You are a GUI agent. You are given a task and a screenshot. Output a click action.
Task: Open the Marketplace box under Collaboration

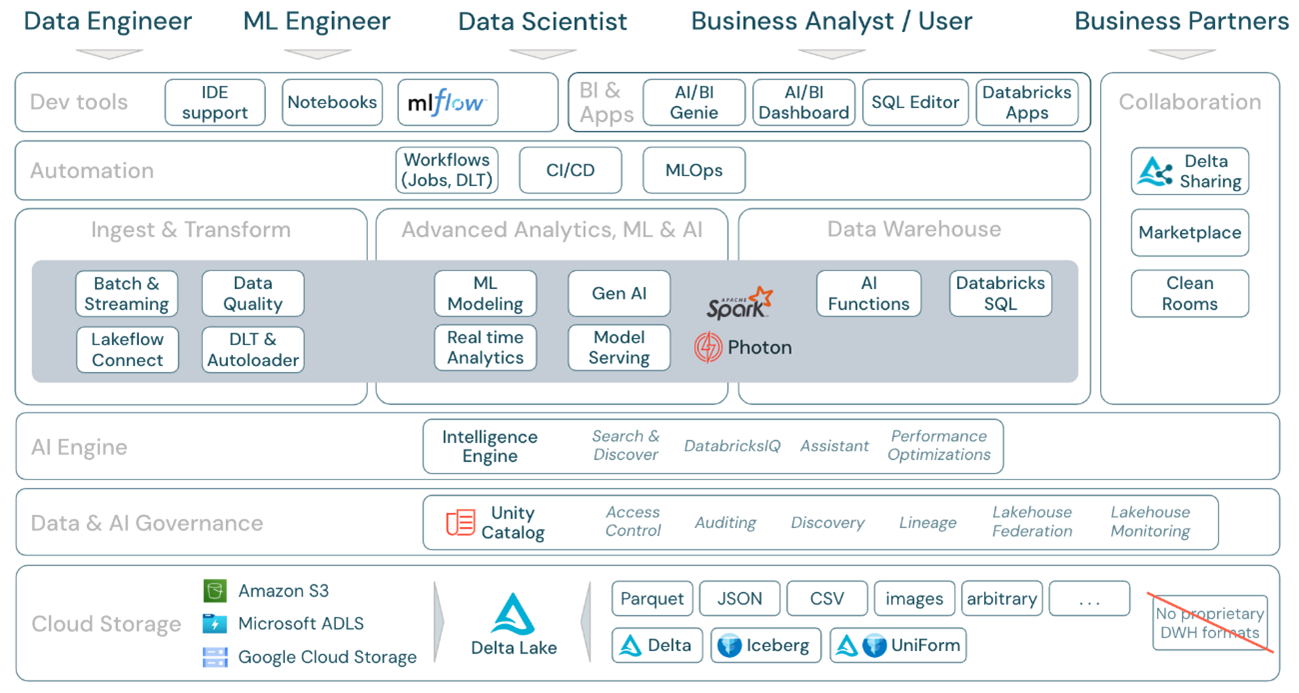pos(1189,233)
